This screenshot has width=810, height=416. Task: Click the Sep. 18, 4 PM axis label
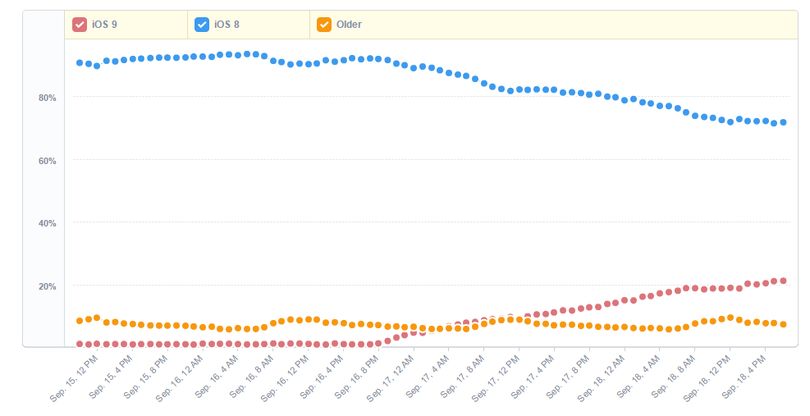(742, 377)
